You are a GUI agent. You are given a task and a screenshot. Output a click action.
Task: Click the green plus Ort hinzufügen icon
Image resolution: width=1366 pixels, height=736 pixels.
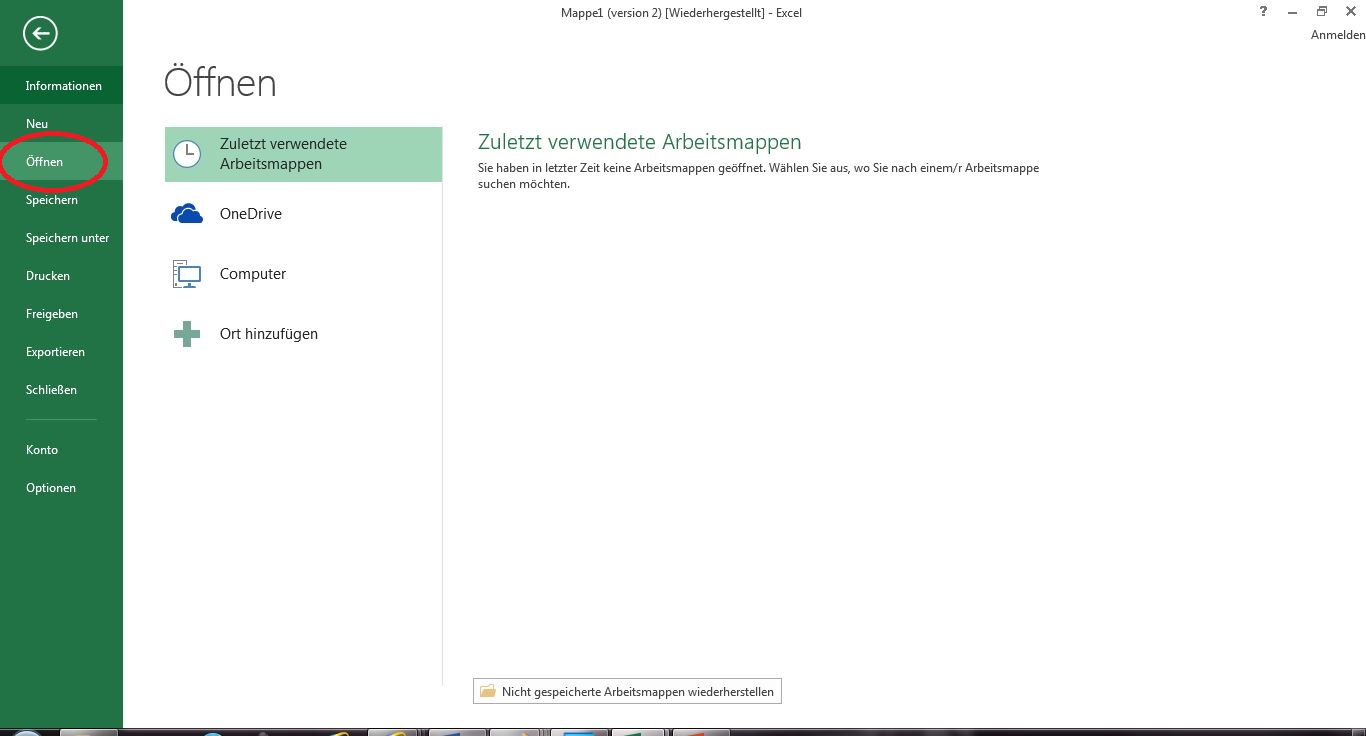(x=187, y=334)
